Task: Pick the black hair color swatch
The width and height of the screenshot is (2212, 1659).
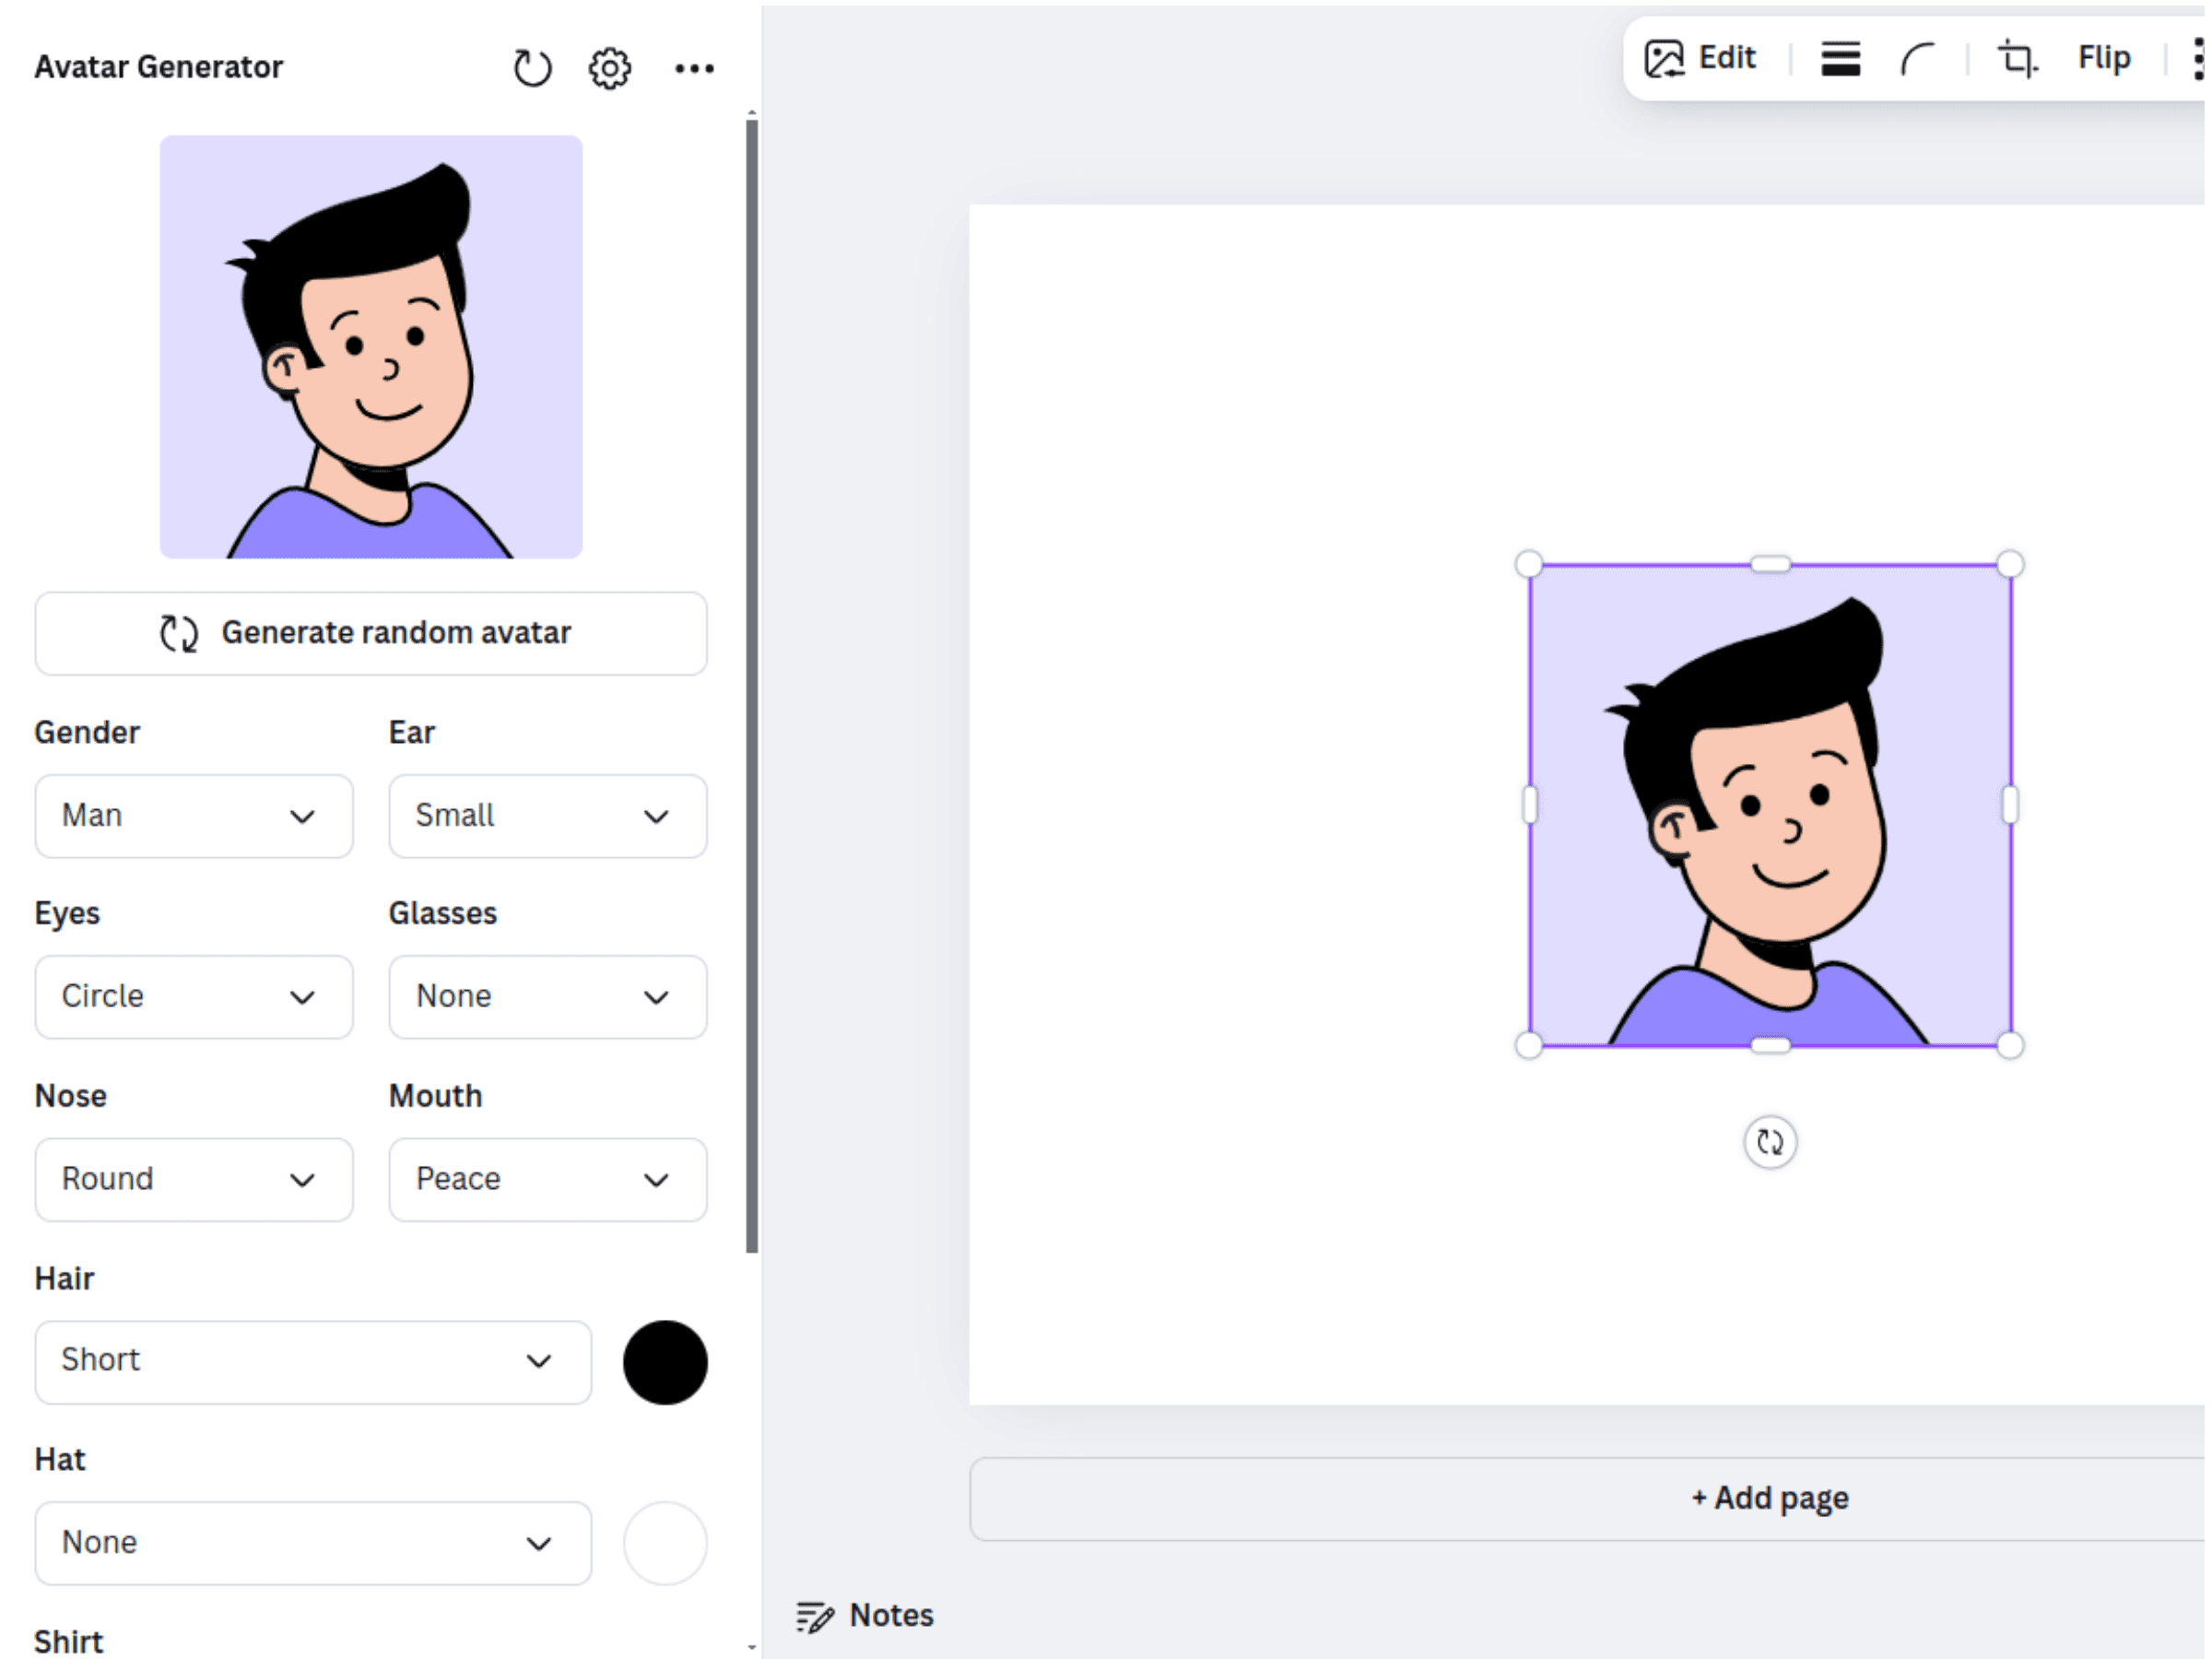Action: tap(665, 1362)
